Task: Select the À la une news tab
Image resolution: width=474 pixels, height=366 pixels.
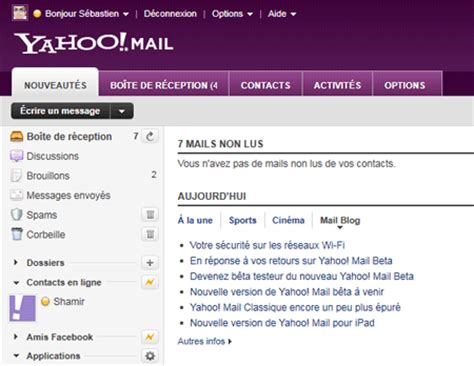Action: 195,220
